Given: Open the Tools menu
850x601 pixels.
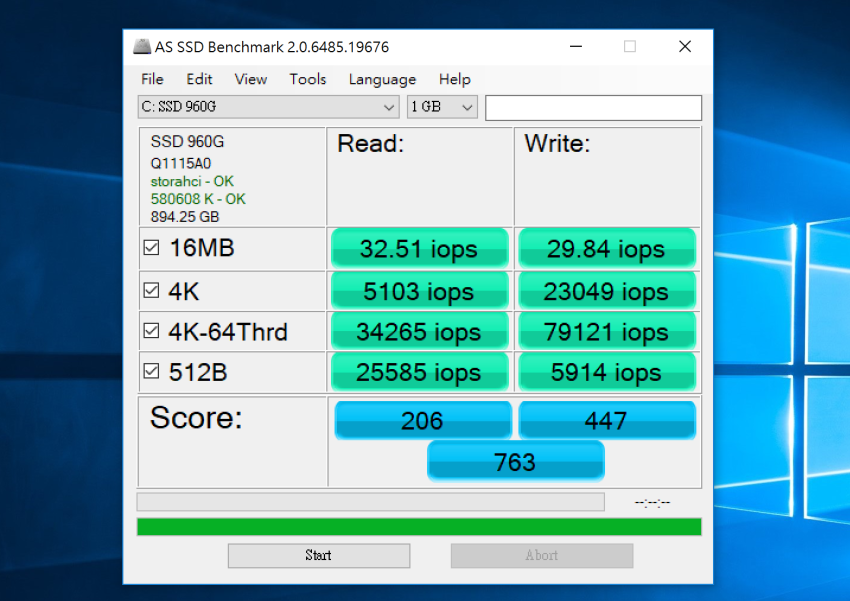Looking at the screenshot, I should click(307, 79).
